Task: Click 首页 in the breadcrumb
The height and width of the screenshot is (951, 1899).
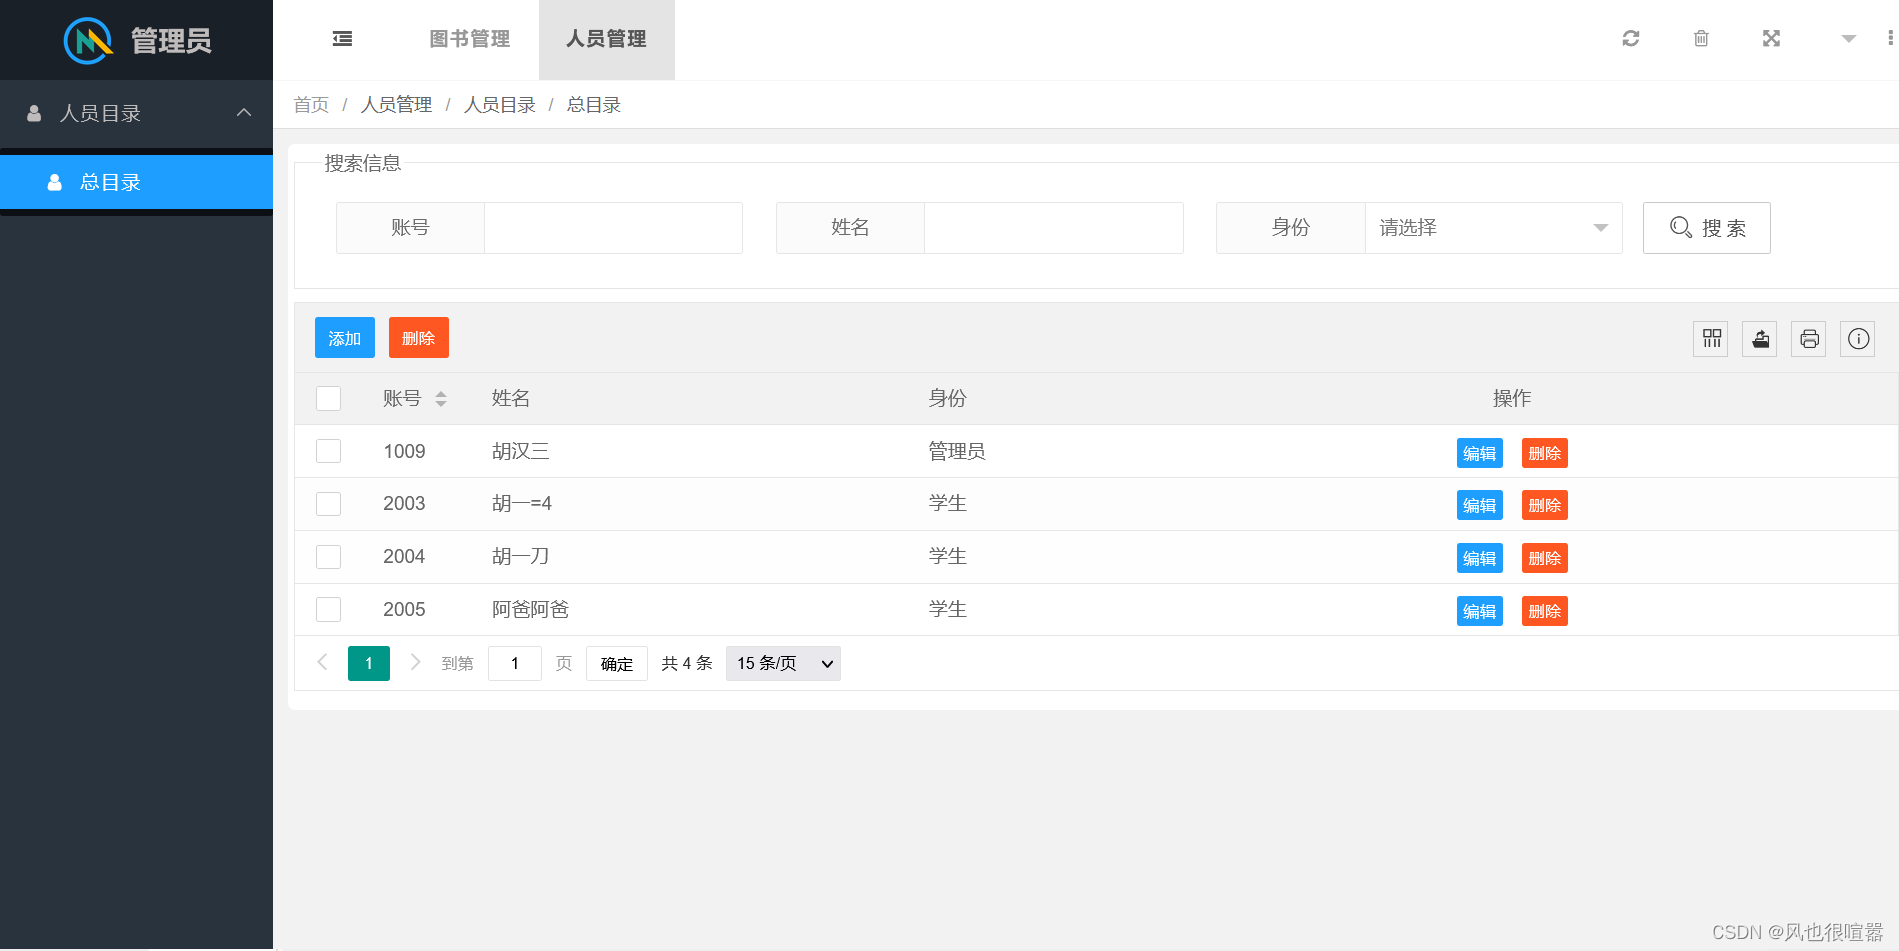Action: click(x=311, y=105)
